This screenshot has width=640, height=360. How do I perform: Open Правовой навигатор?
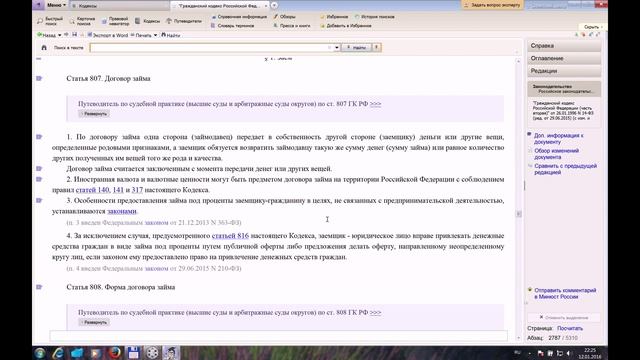pos(116,21)
